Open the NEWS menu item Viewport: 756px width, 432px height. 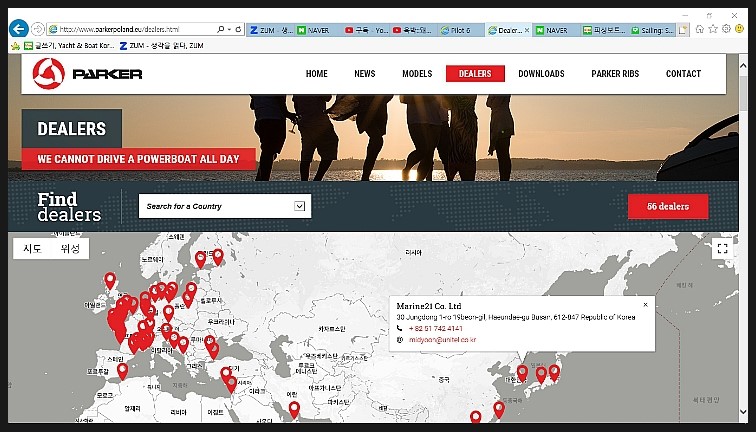[364, 74]
